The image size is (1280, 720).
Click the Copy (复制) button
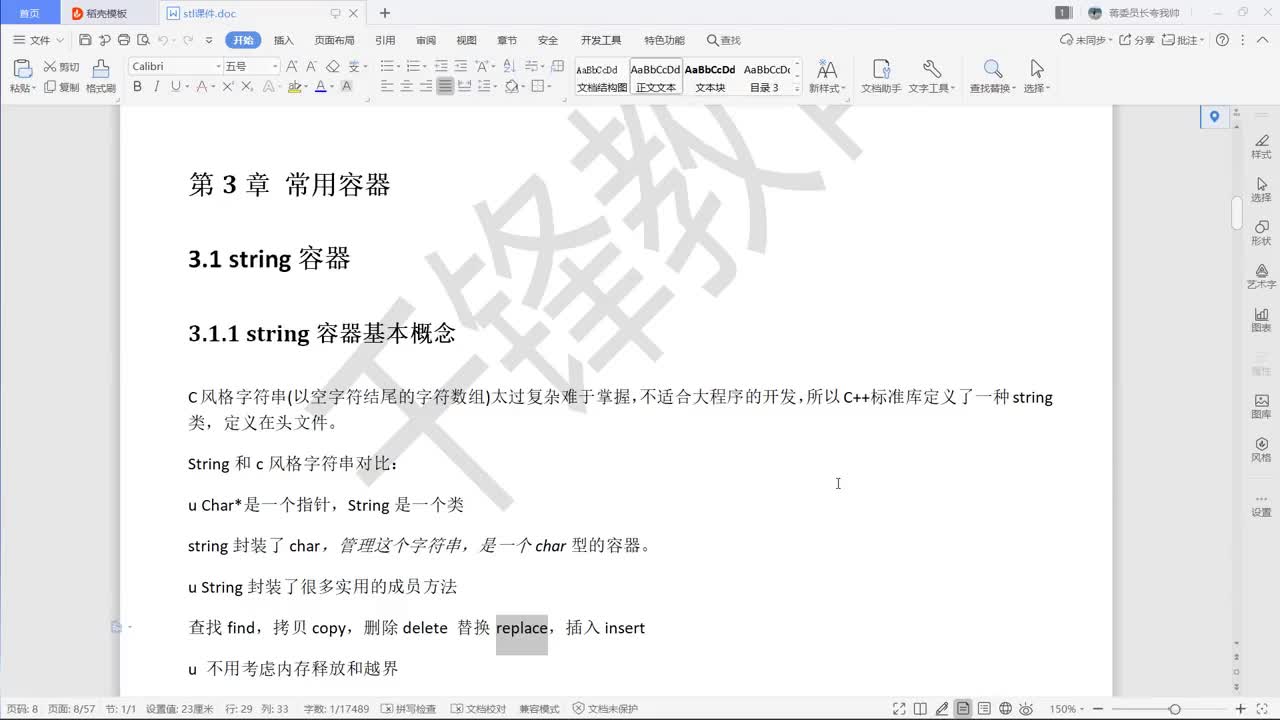point(61,87)
